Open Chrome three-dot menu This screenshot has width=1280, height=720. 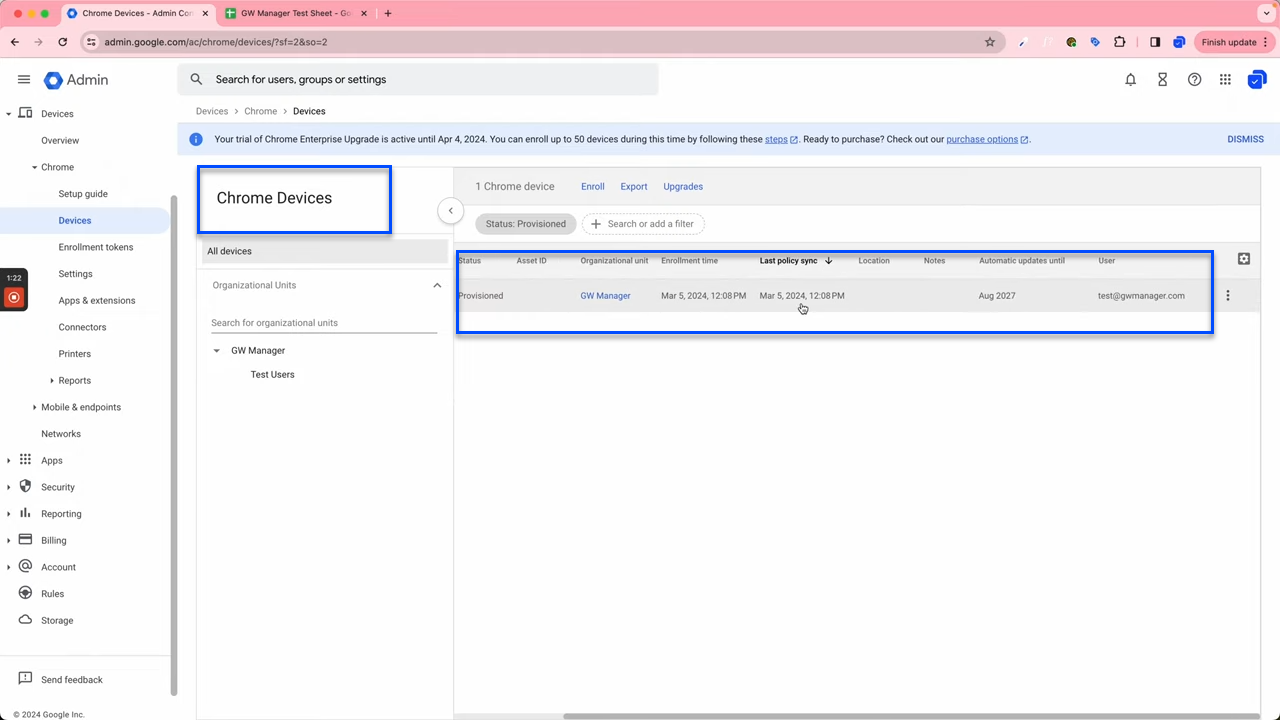point(1268,42)
